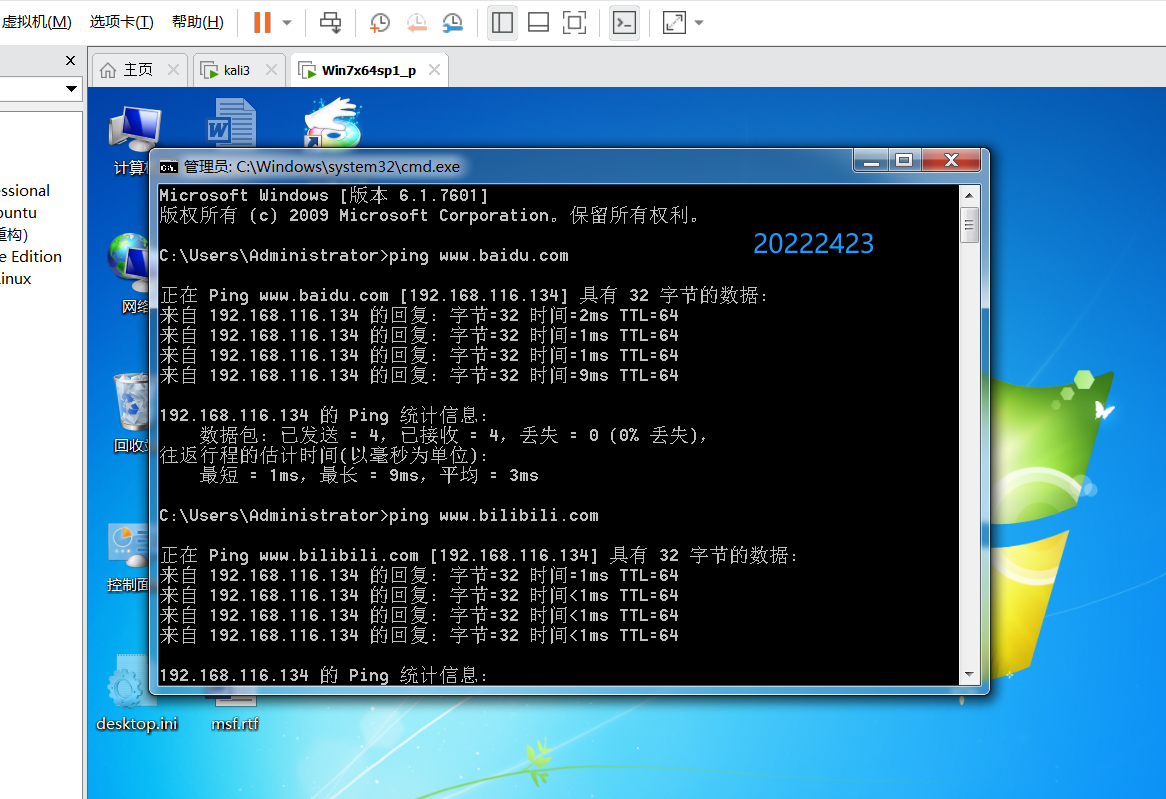Click the '数据包: 已发送 = 4' line
Viewport: 1166px width, 799px height.
click(454, 435)
